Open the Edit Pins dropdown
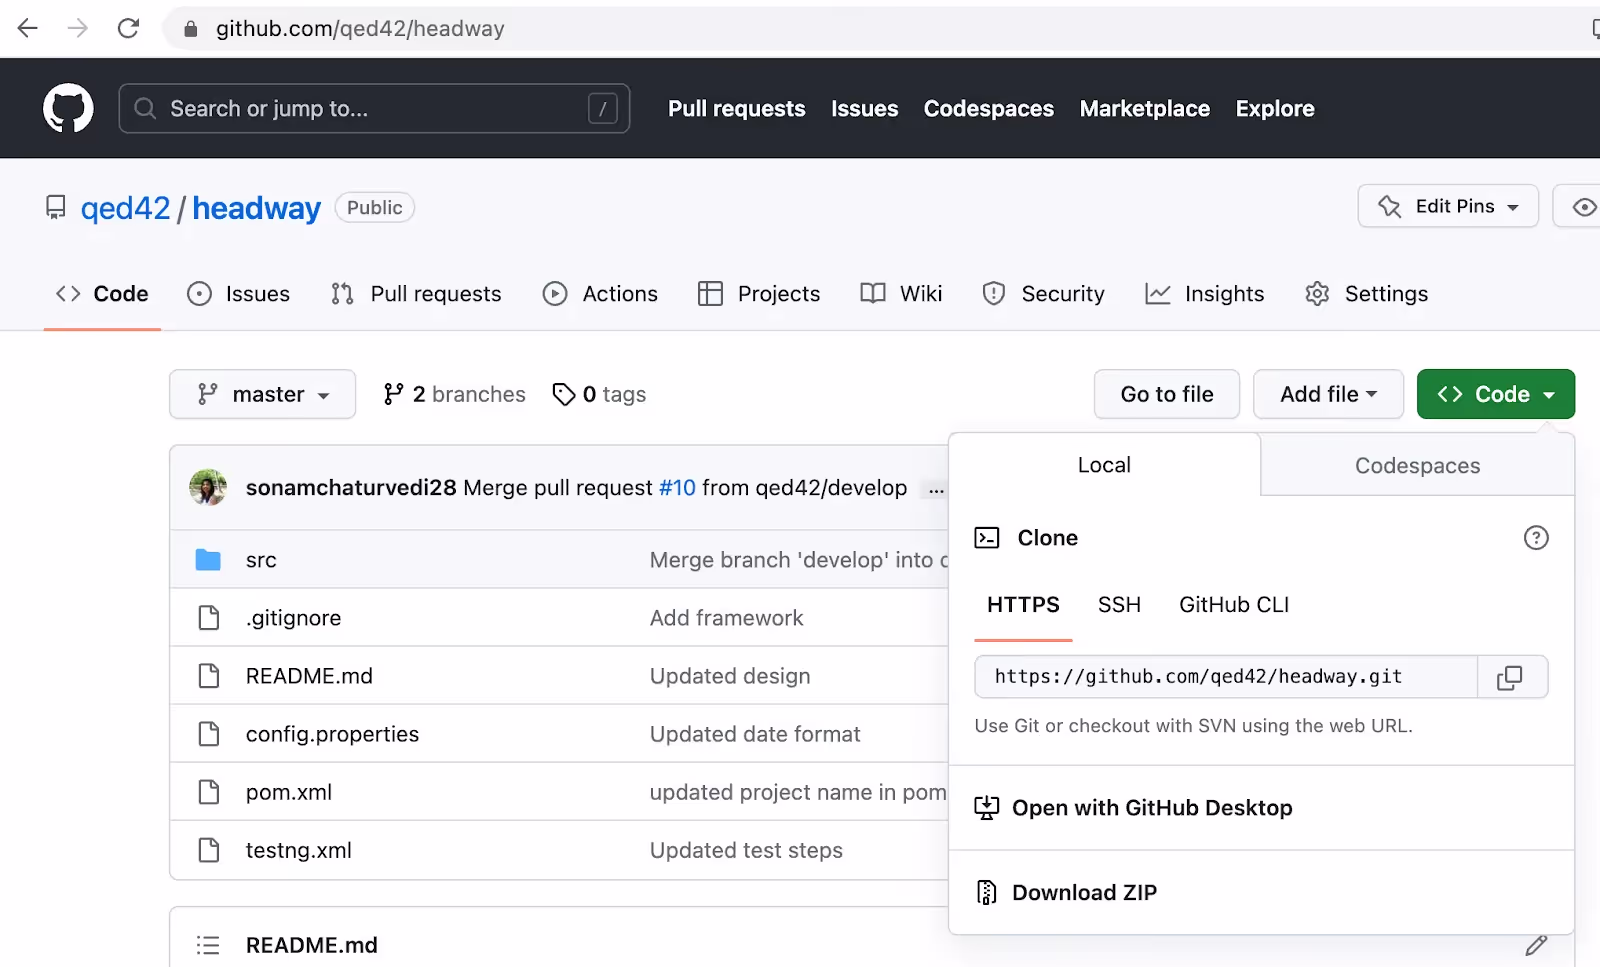 click(1448, 206)
